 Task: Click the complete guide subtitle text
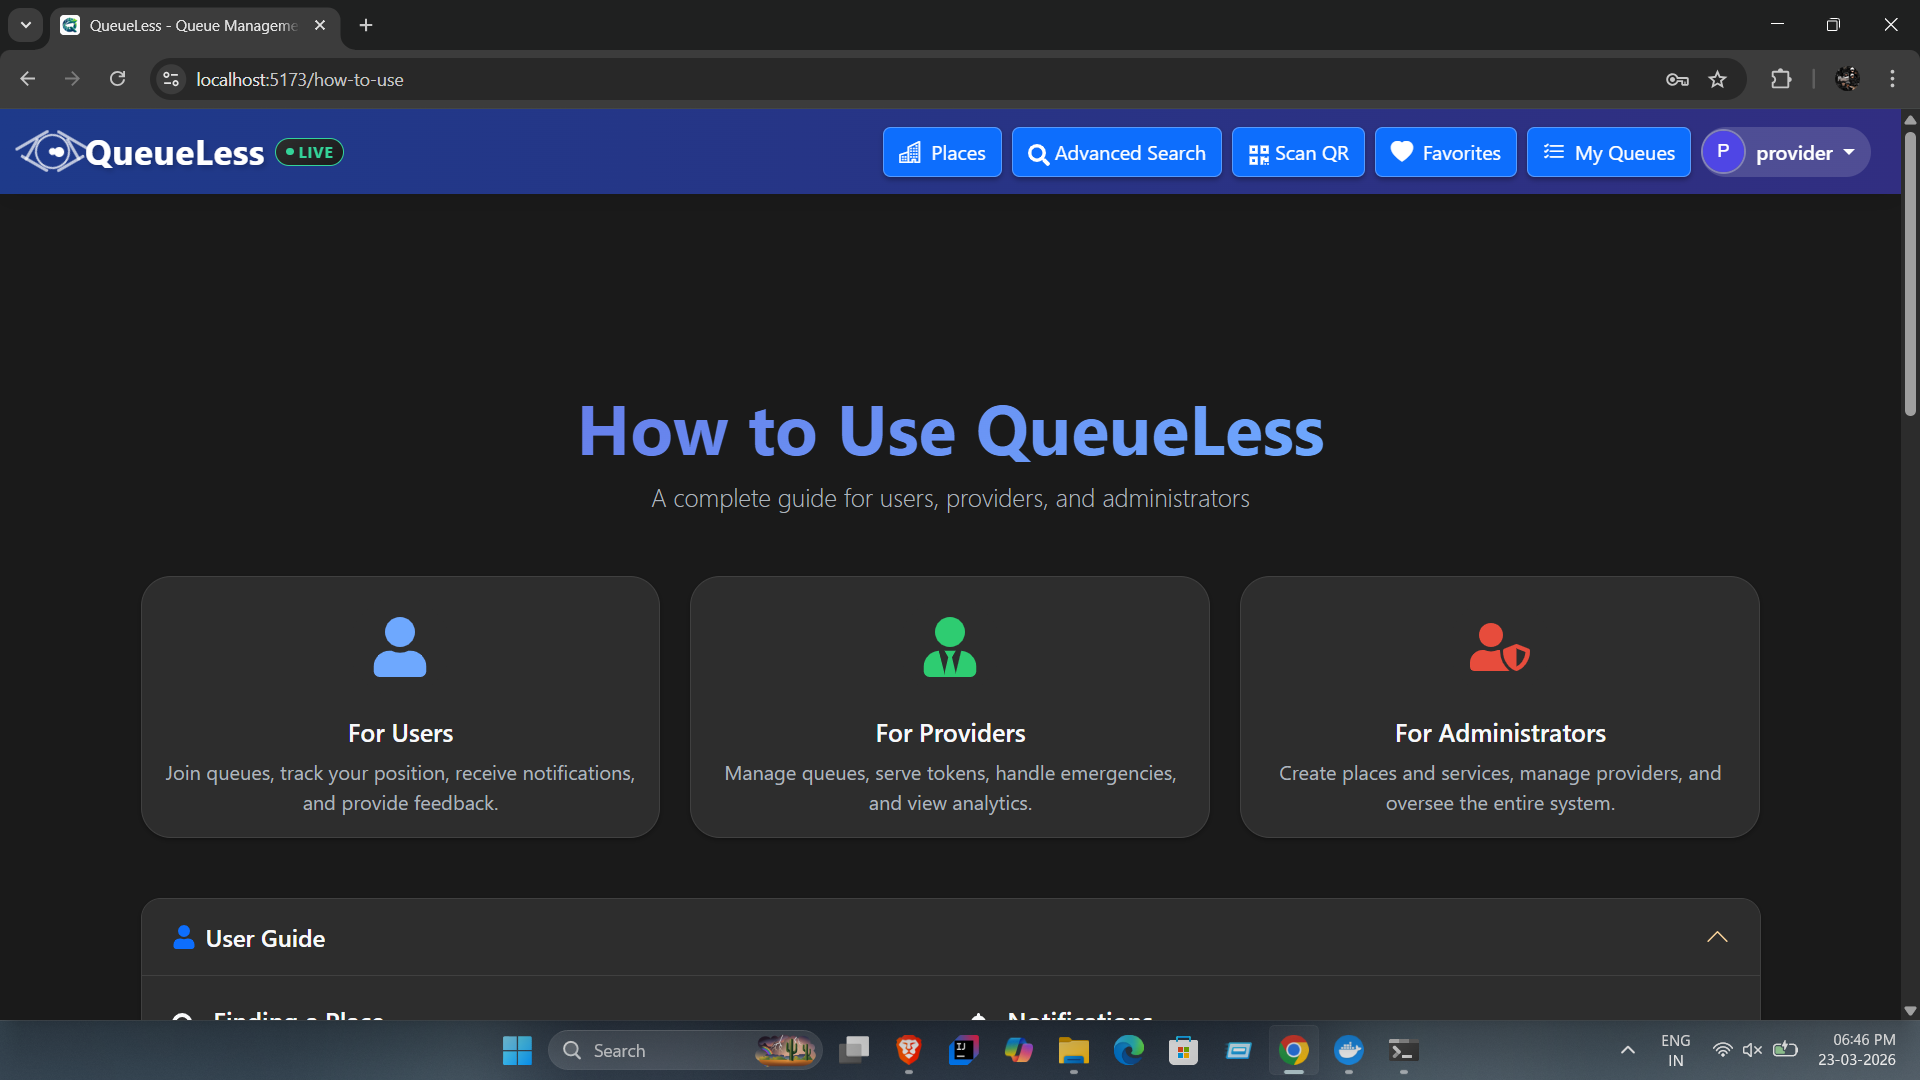coord(950,498)
